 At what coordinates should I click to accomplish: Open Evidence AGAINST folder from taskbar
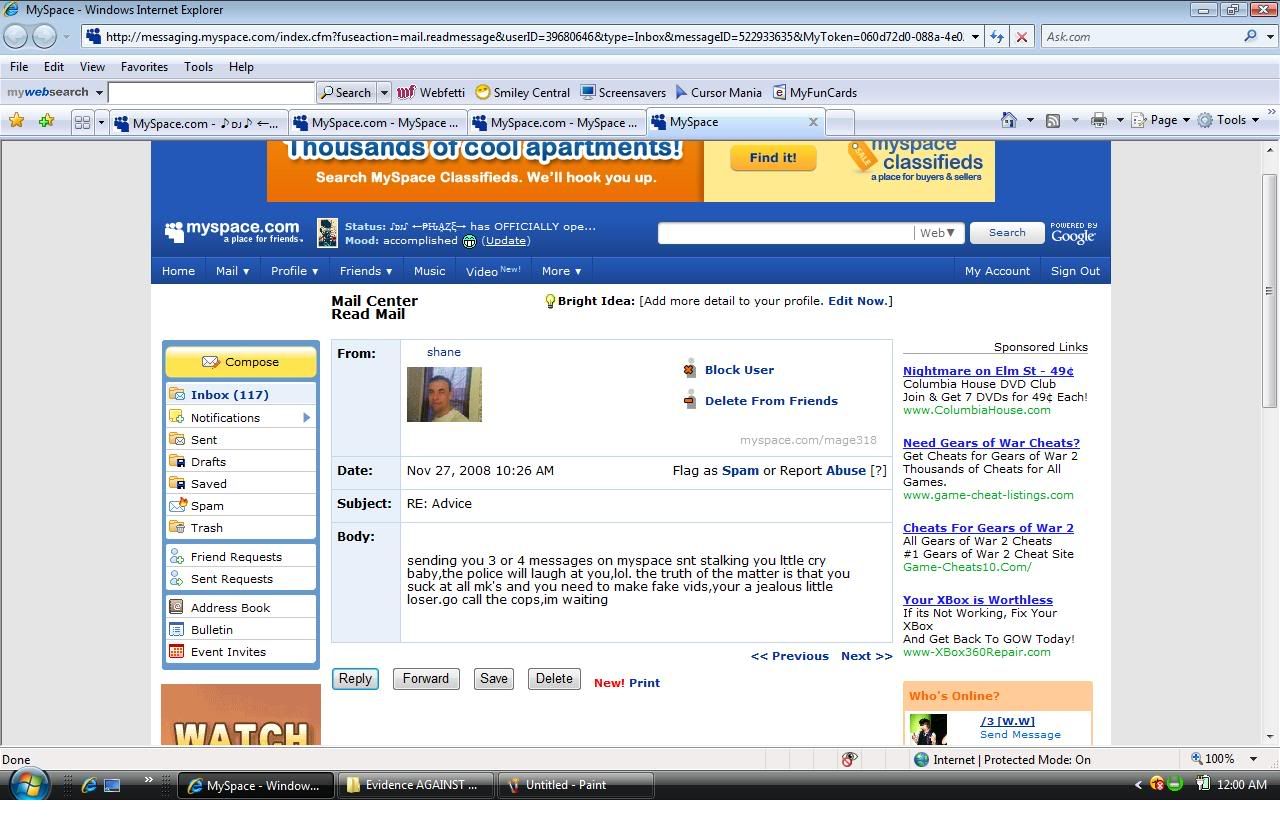coord(416,785)
